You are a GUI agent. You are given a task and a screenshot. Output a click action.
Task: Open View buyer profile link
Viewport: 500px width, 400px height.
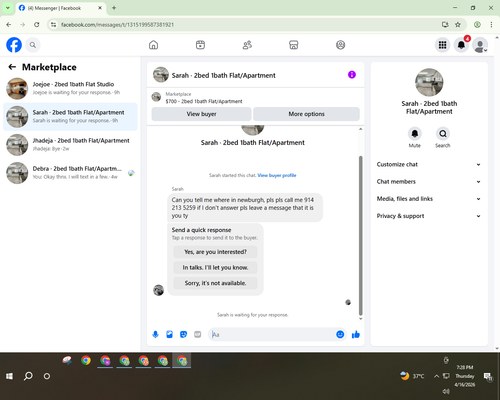(x=277, y=175)
